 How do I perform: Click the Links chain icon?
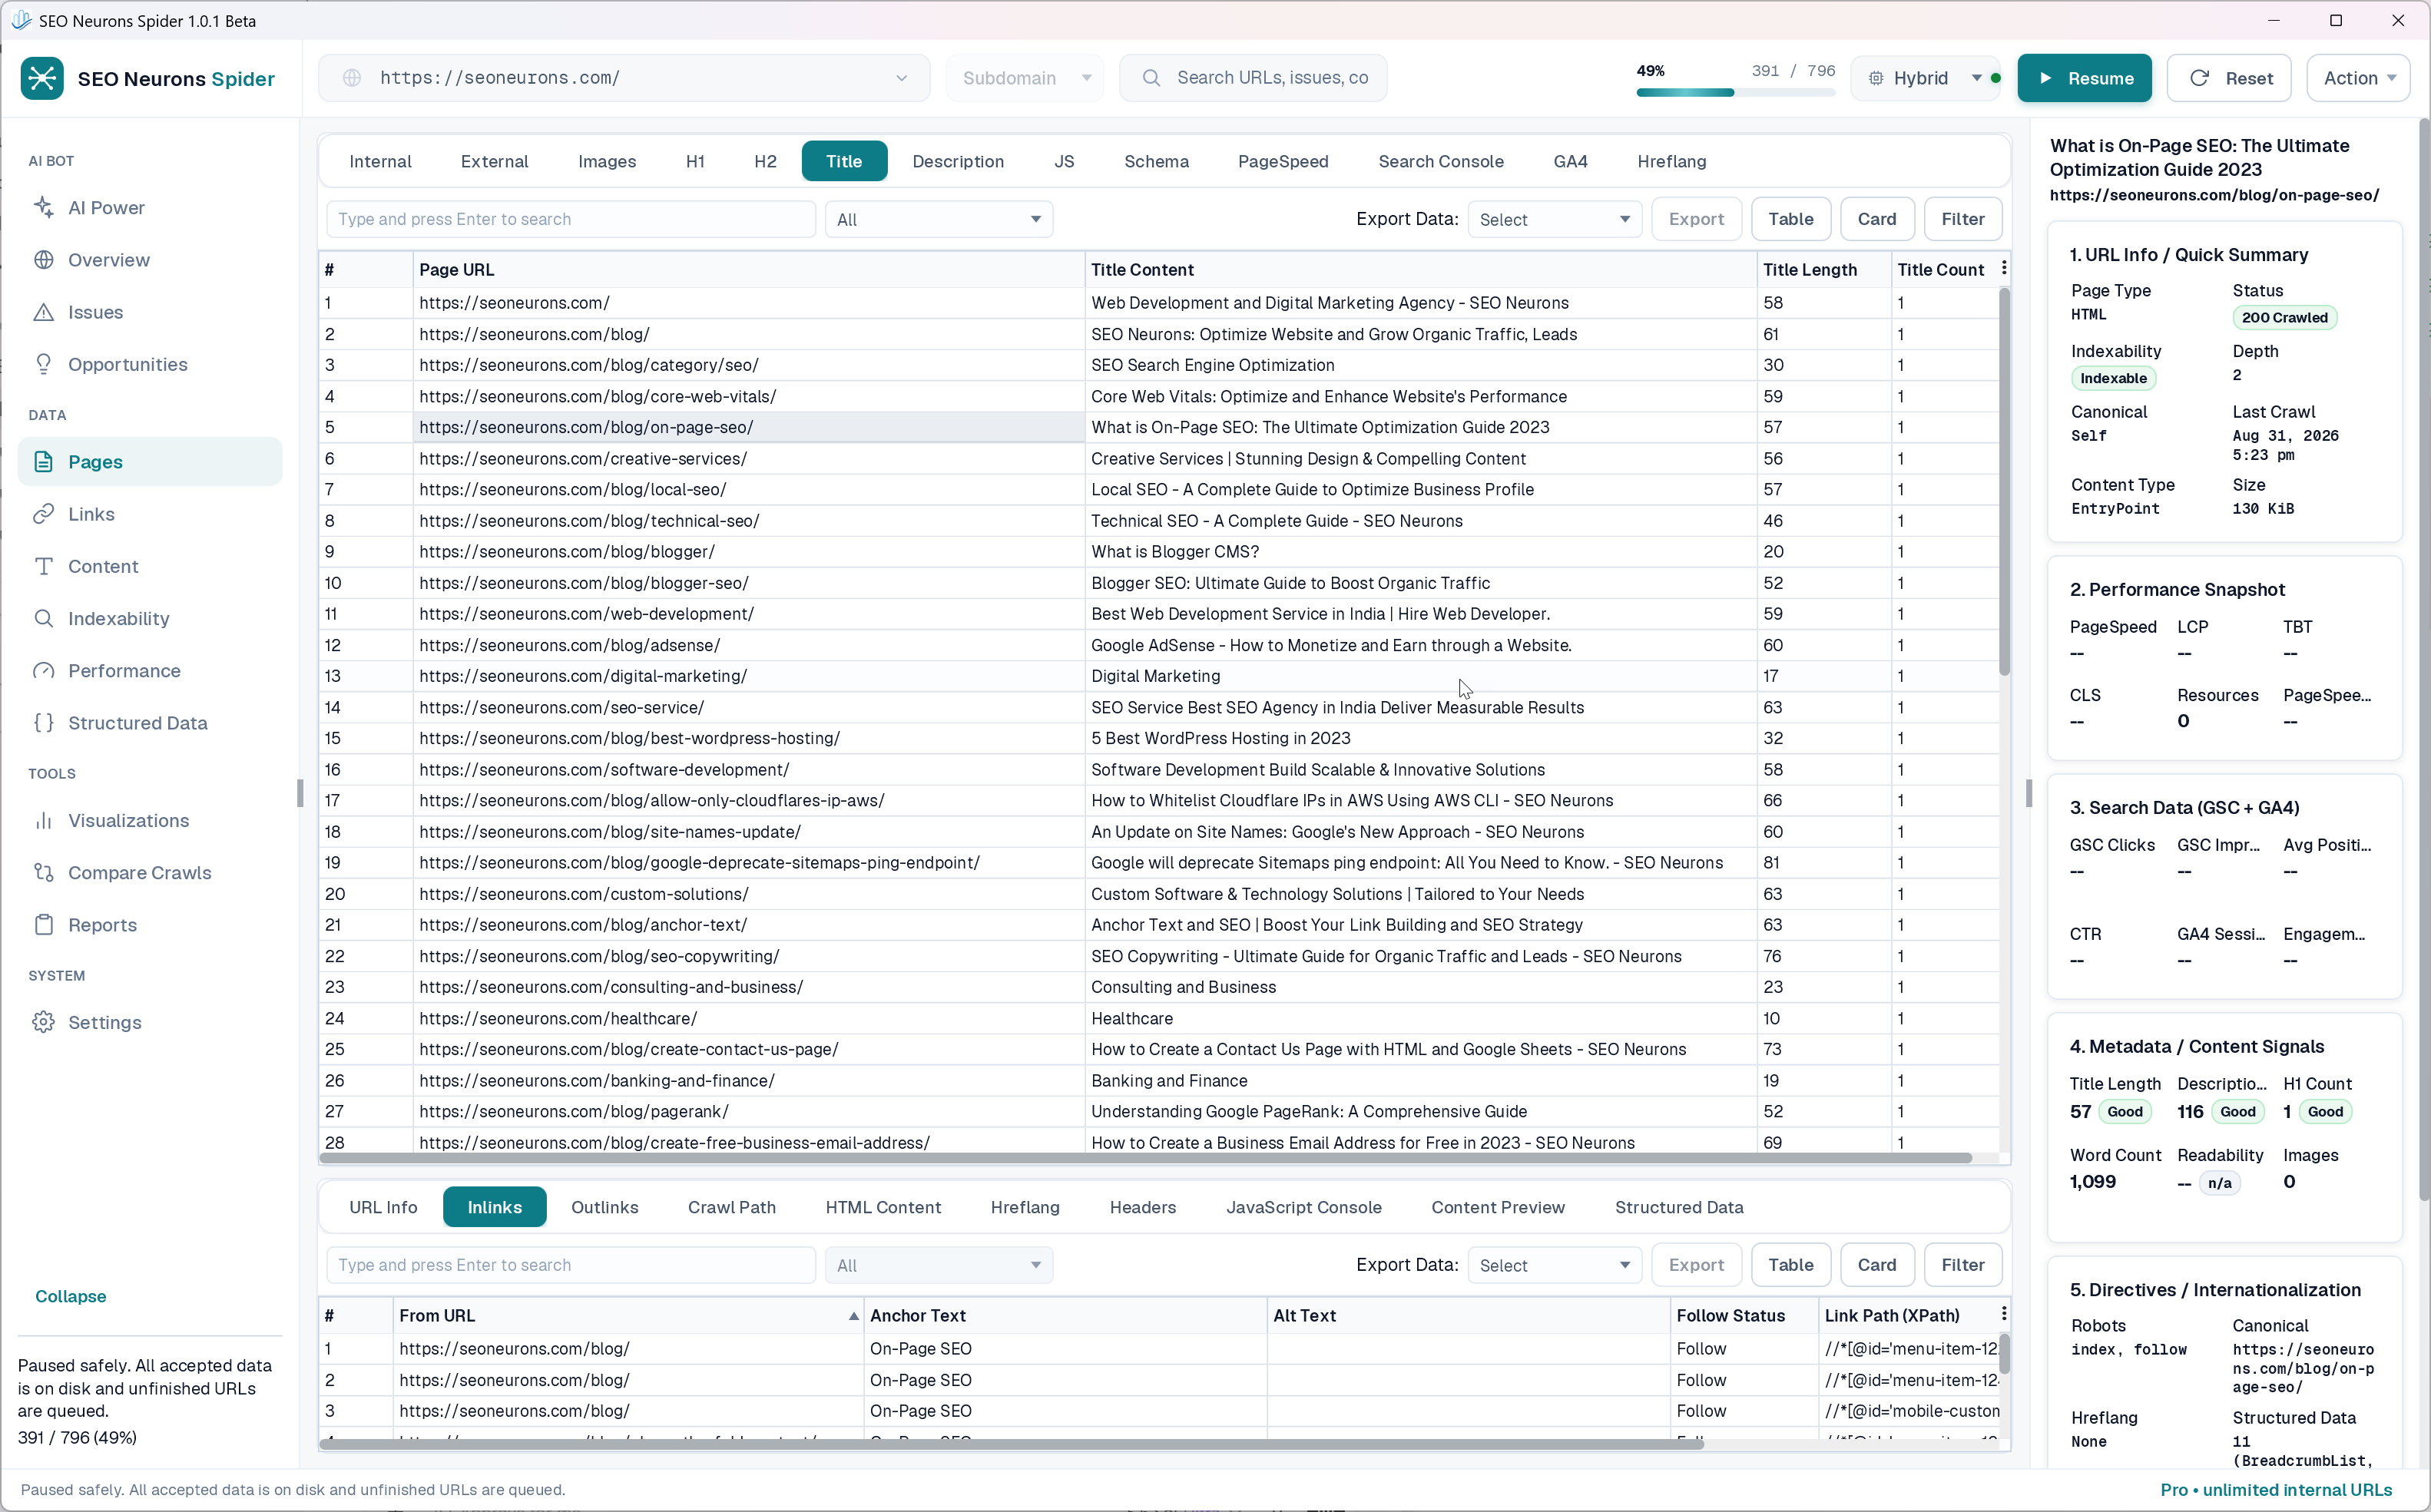pos(43,514)
